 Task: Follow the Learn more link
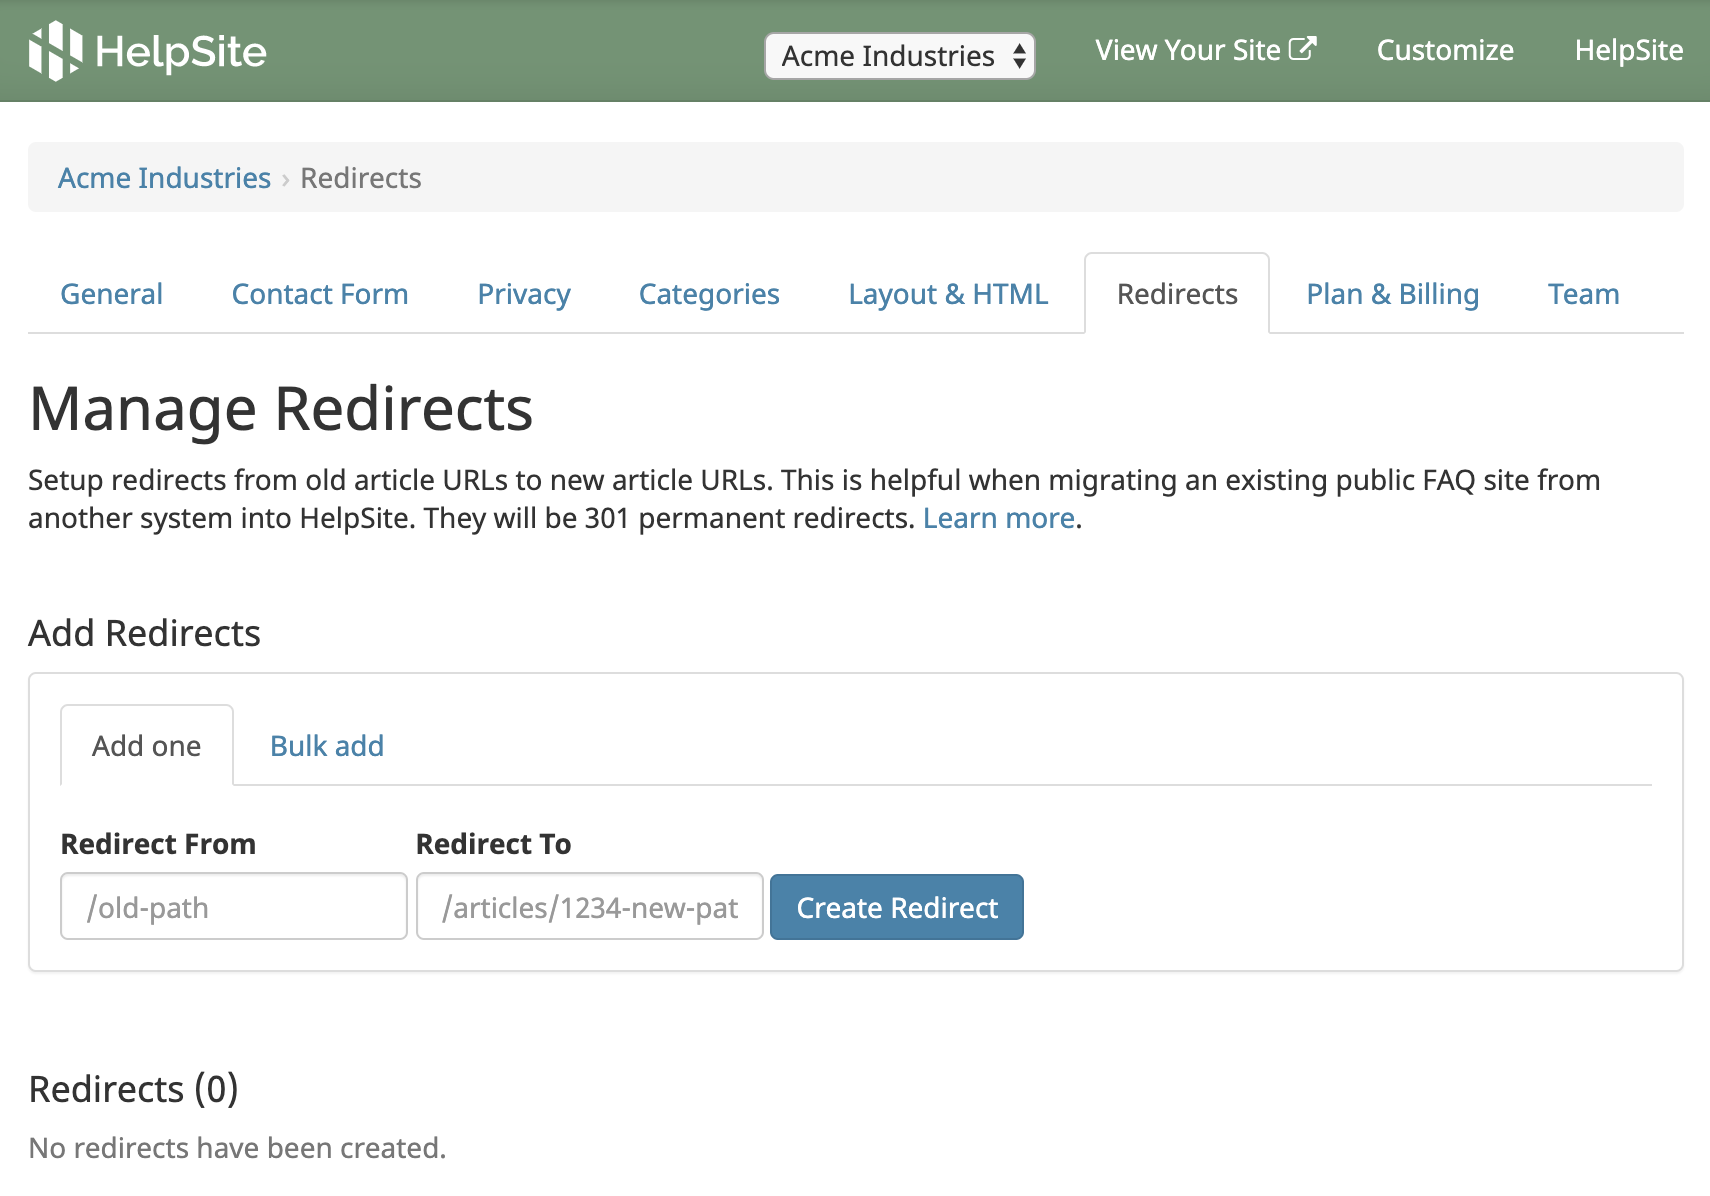[x=998, y=518]
